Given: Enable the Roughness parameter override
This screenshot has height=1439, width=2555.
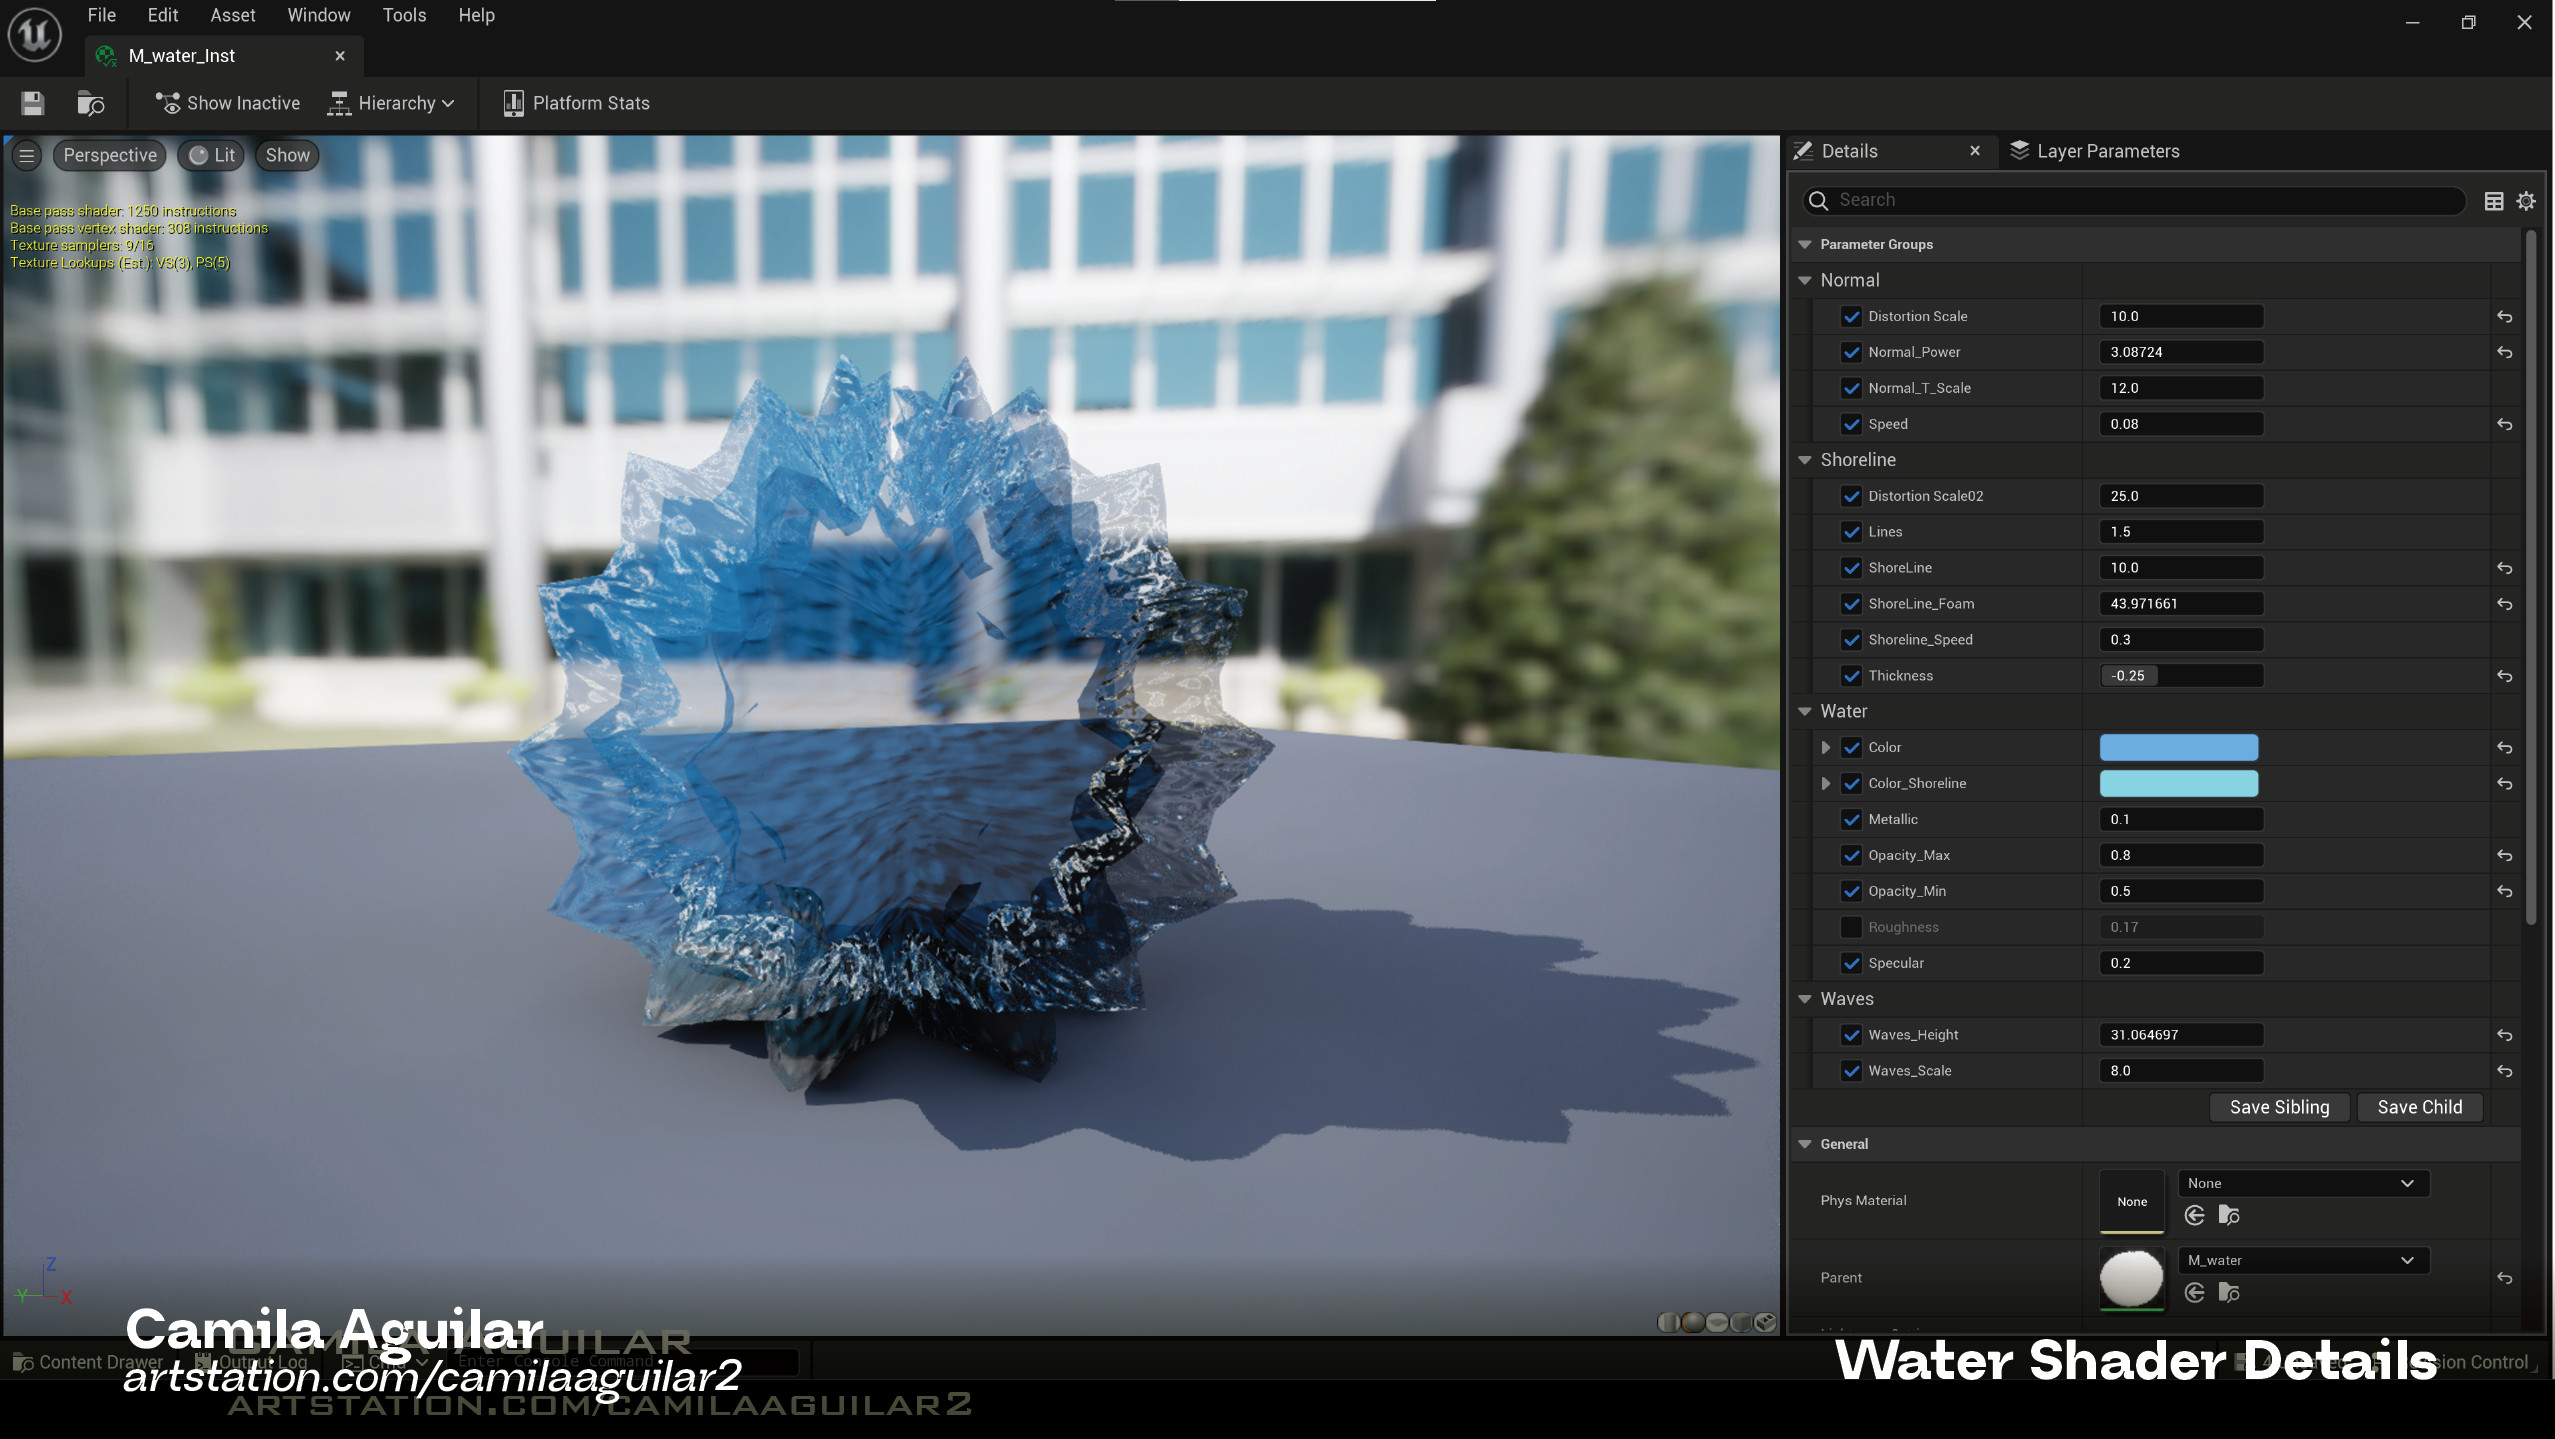Looking at the screenshot, I should (1852, 927).
